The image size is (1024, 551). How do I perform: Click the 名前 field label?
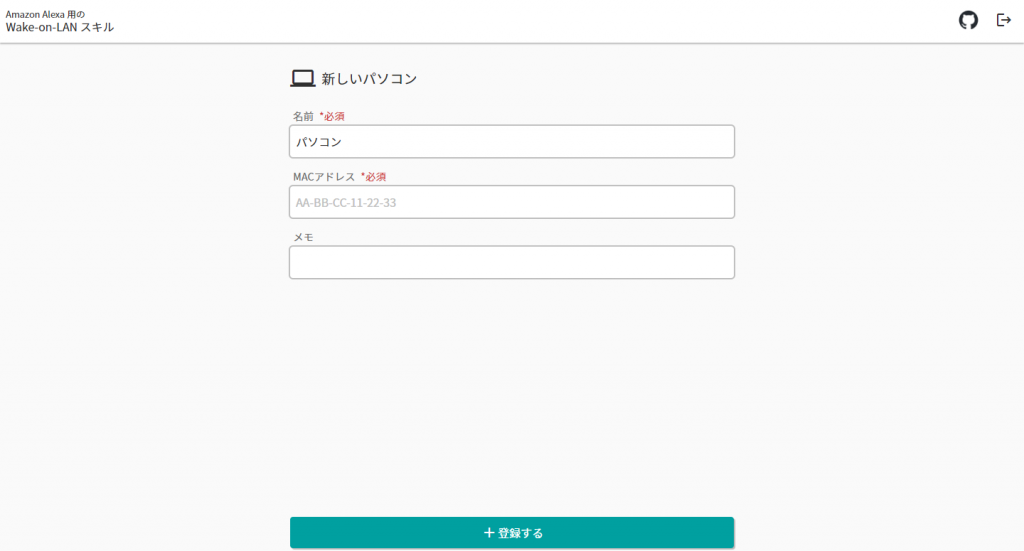coord(303,116)
